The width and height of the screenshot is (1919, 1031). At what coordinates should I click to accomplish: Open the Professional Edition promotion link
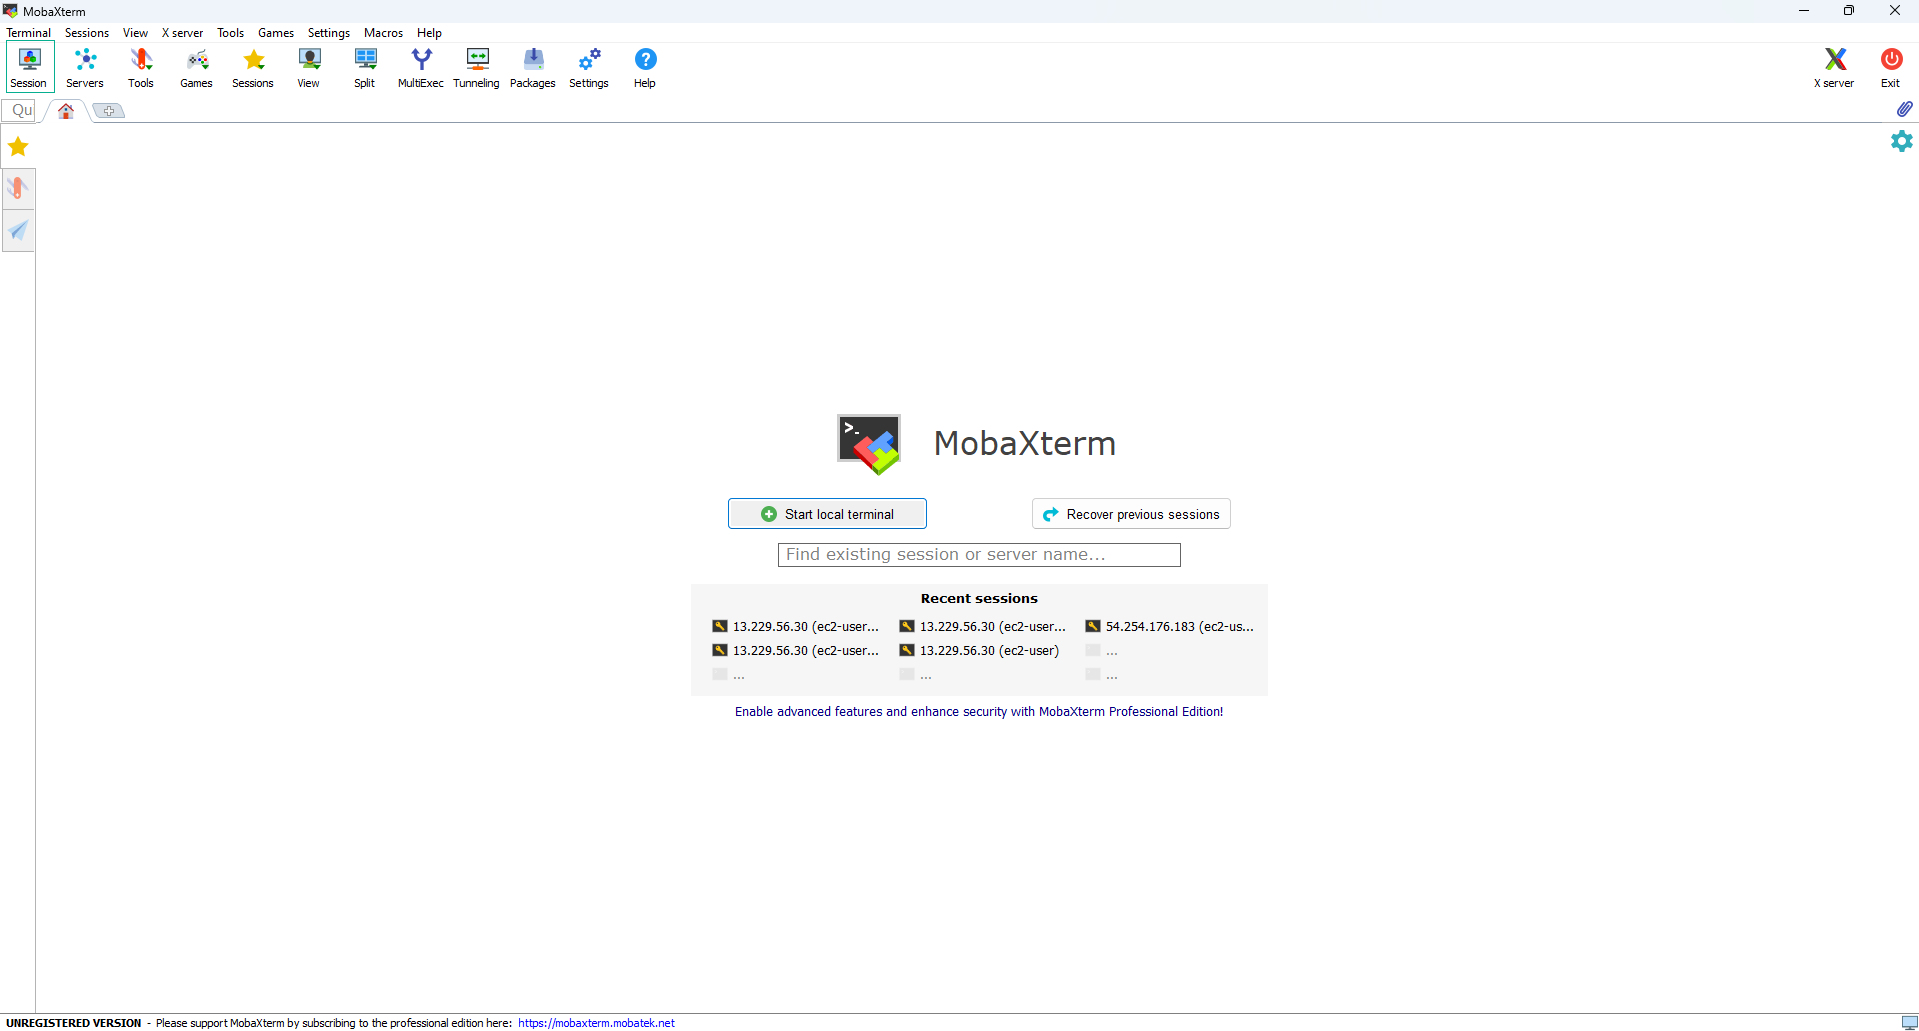pyautogui.click(x=979, y=712)
